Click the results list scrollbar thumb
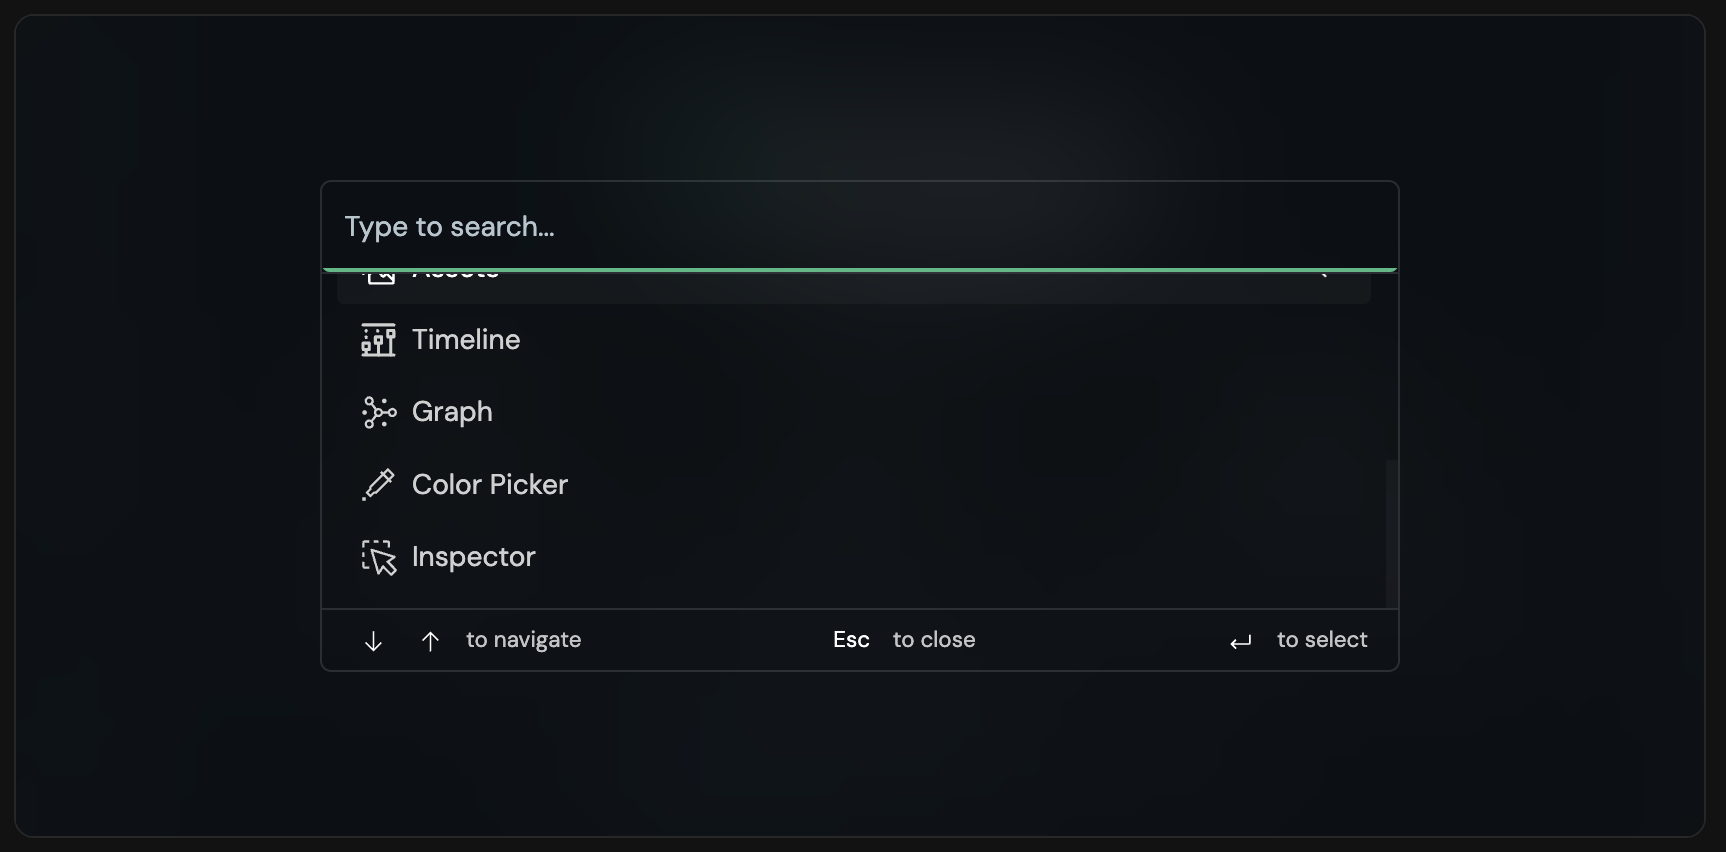Viewport: 1726px width, 852px height. pyautogui.click(x=1391, y=533)
